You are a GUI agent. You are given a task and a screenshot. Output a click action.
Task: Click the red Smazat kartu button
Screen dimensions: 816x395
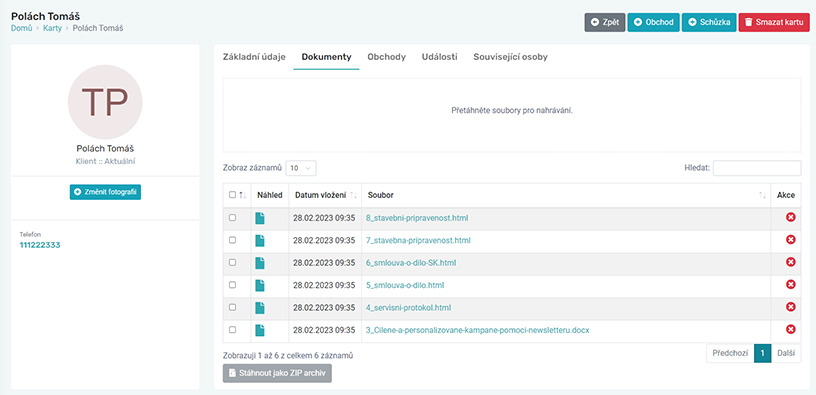[773, 22]
